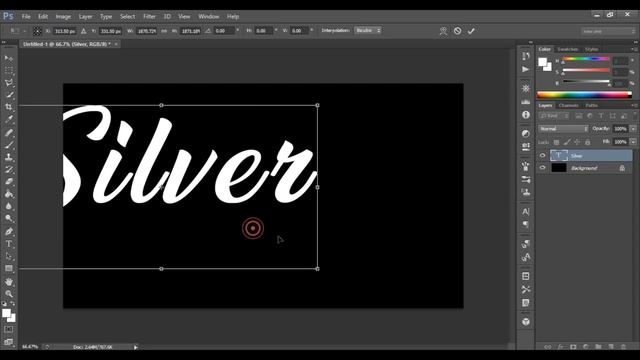This screenshot has width=640, height=360.
Task: Click the Hue slider in Color panel
Action: point(586,60)
